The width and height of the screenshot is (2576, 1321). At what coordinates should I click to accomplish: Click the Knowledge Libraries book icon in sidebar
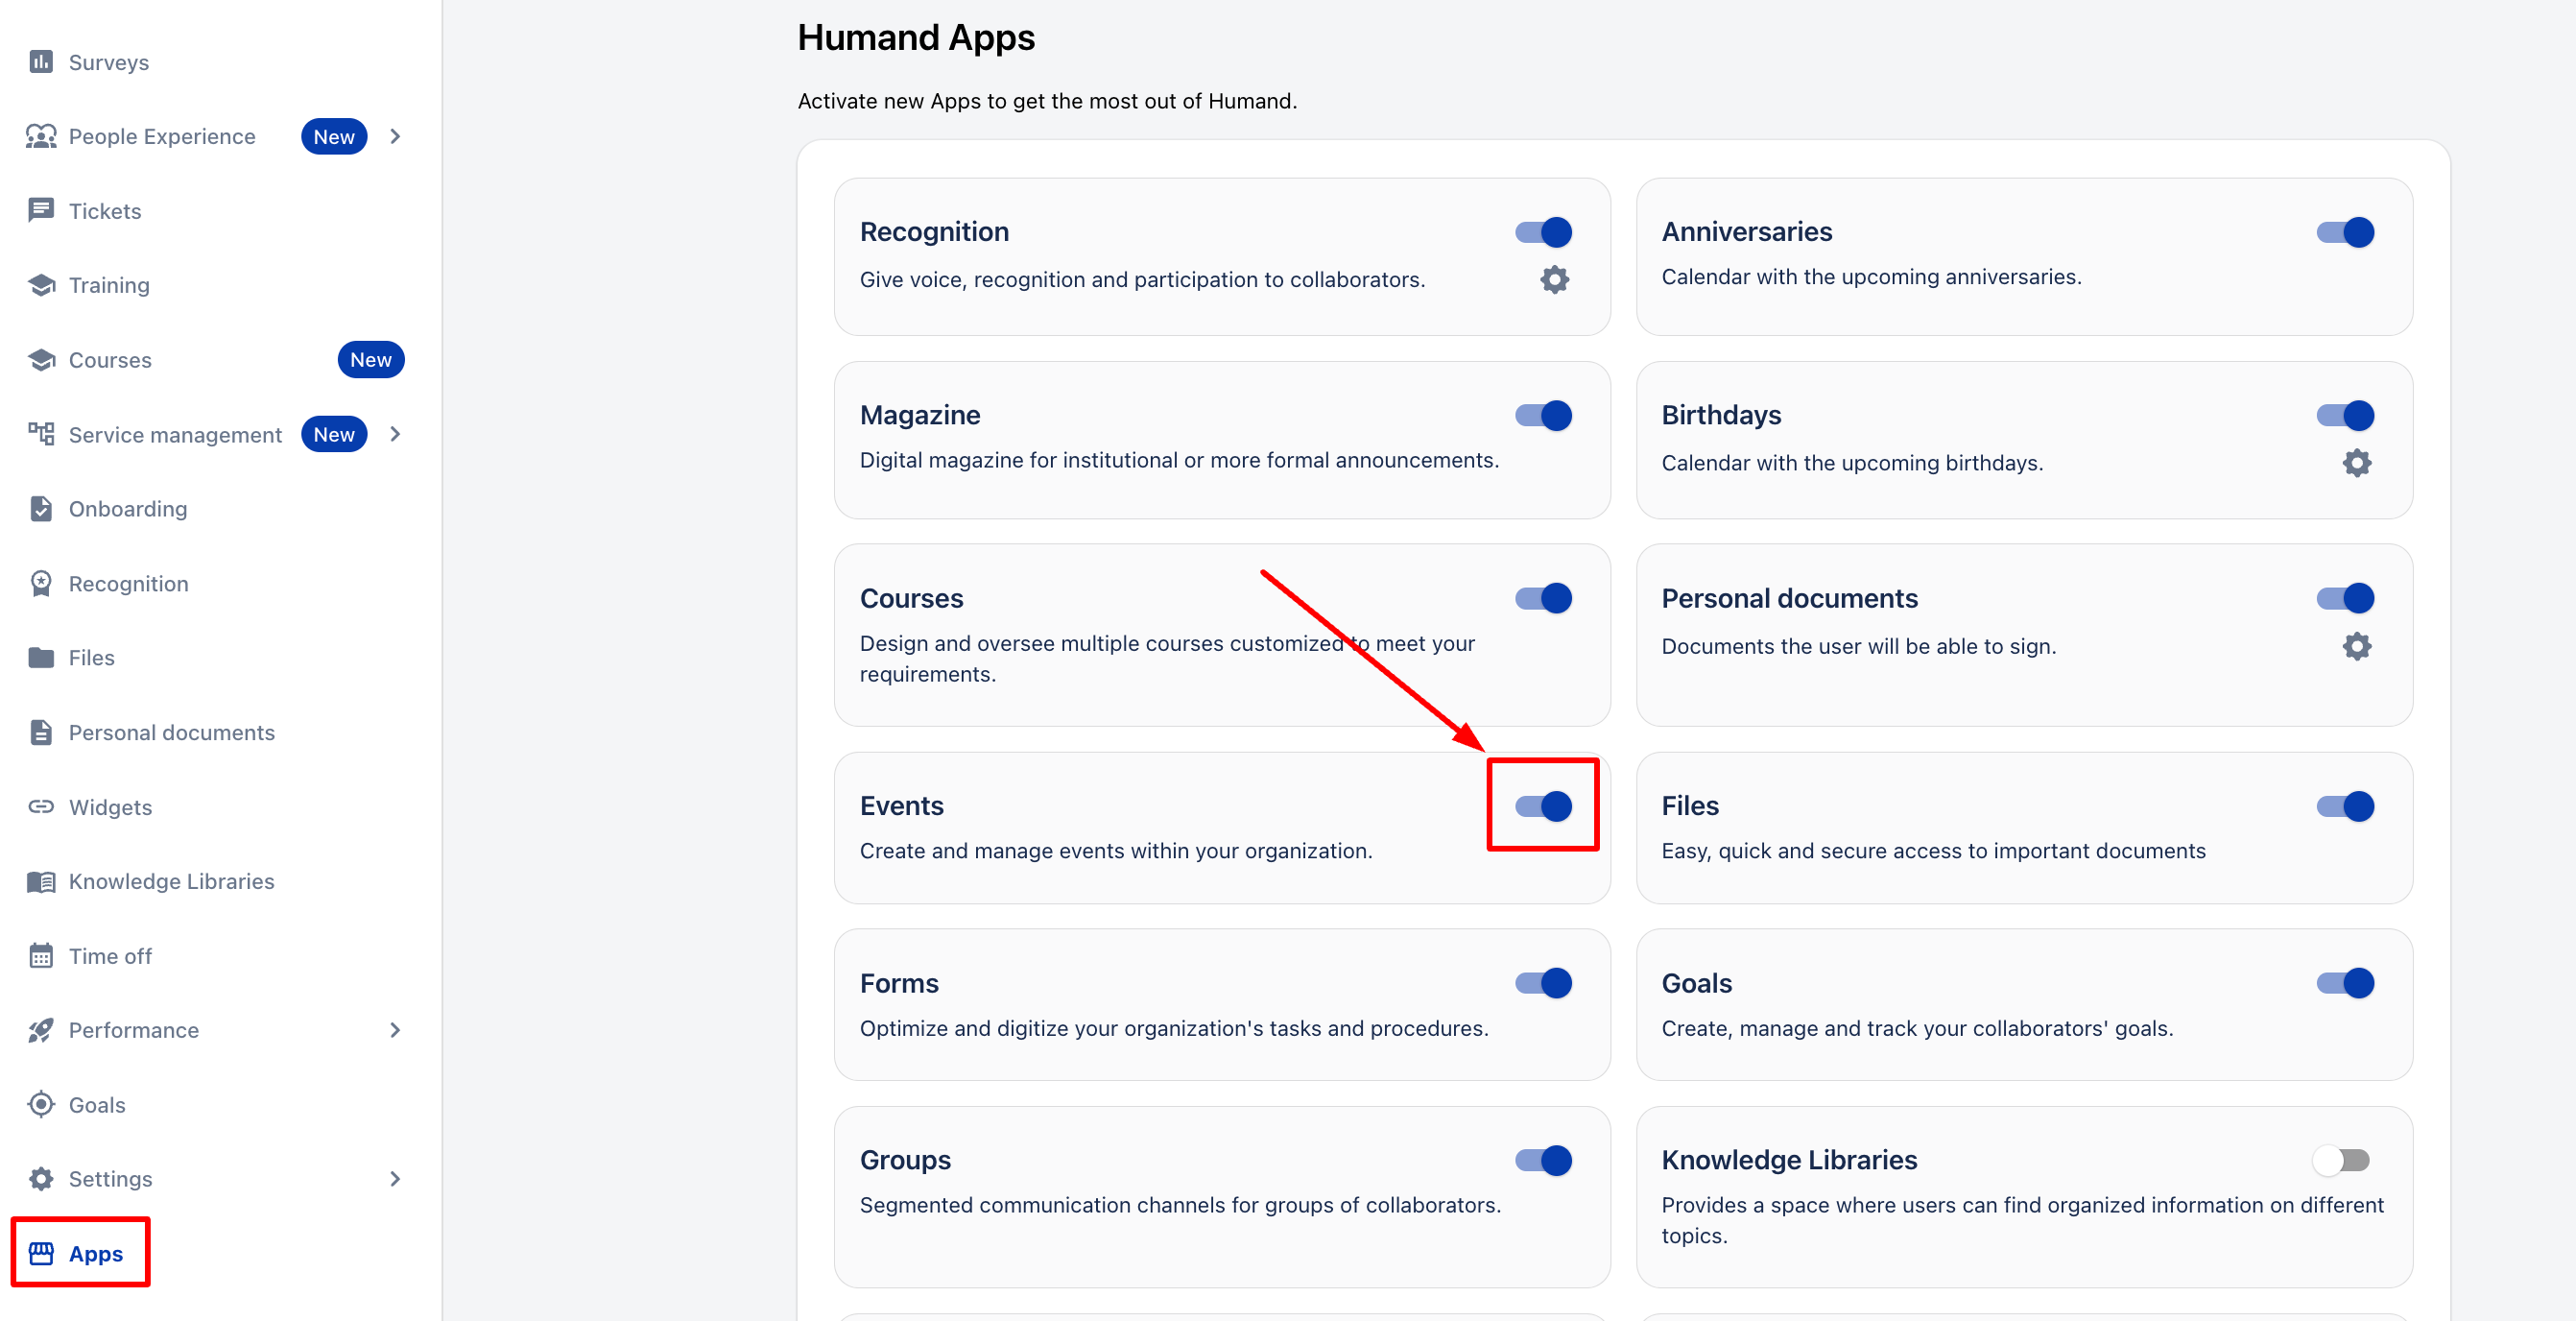click(x=41, y=881)
